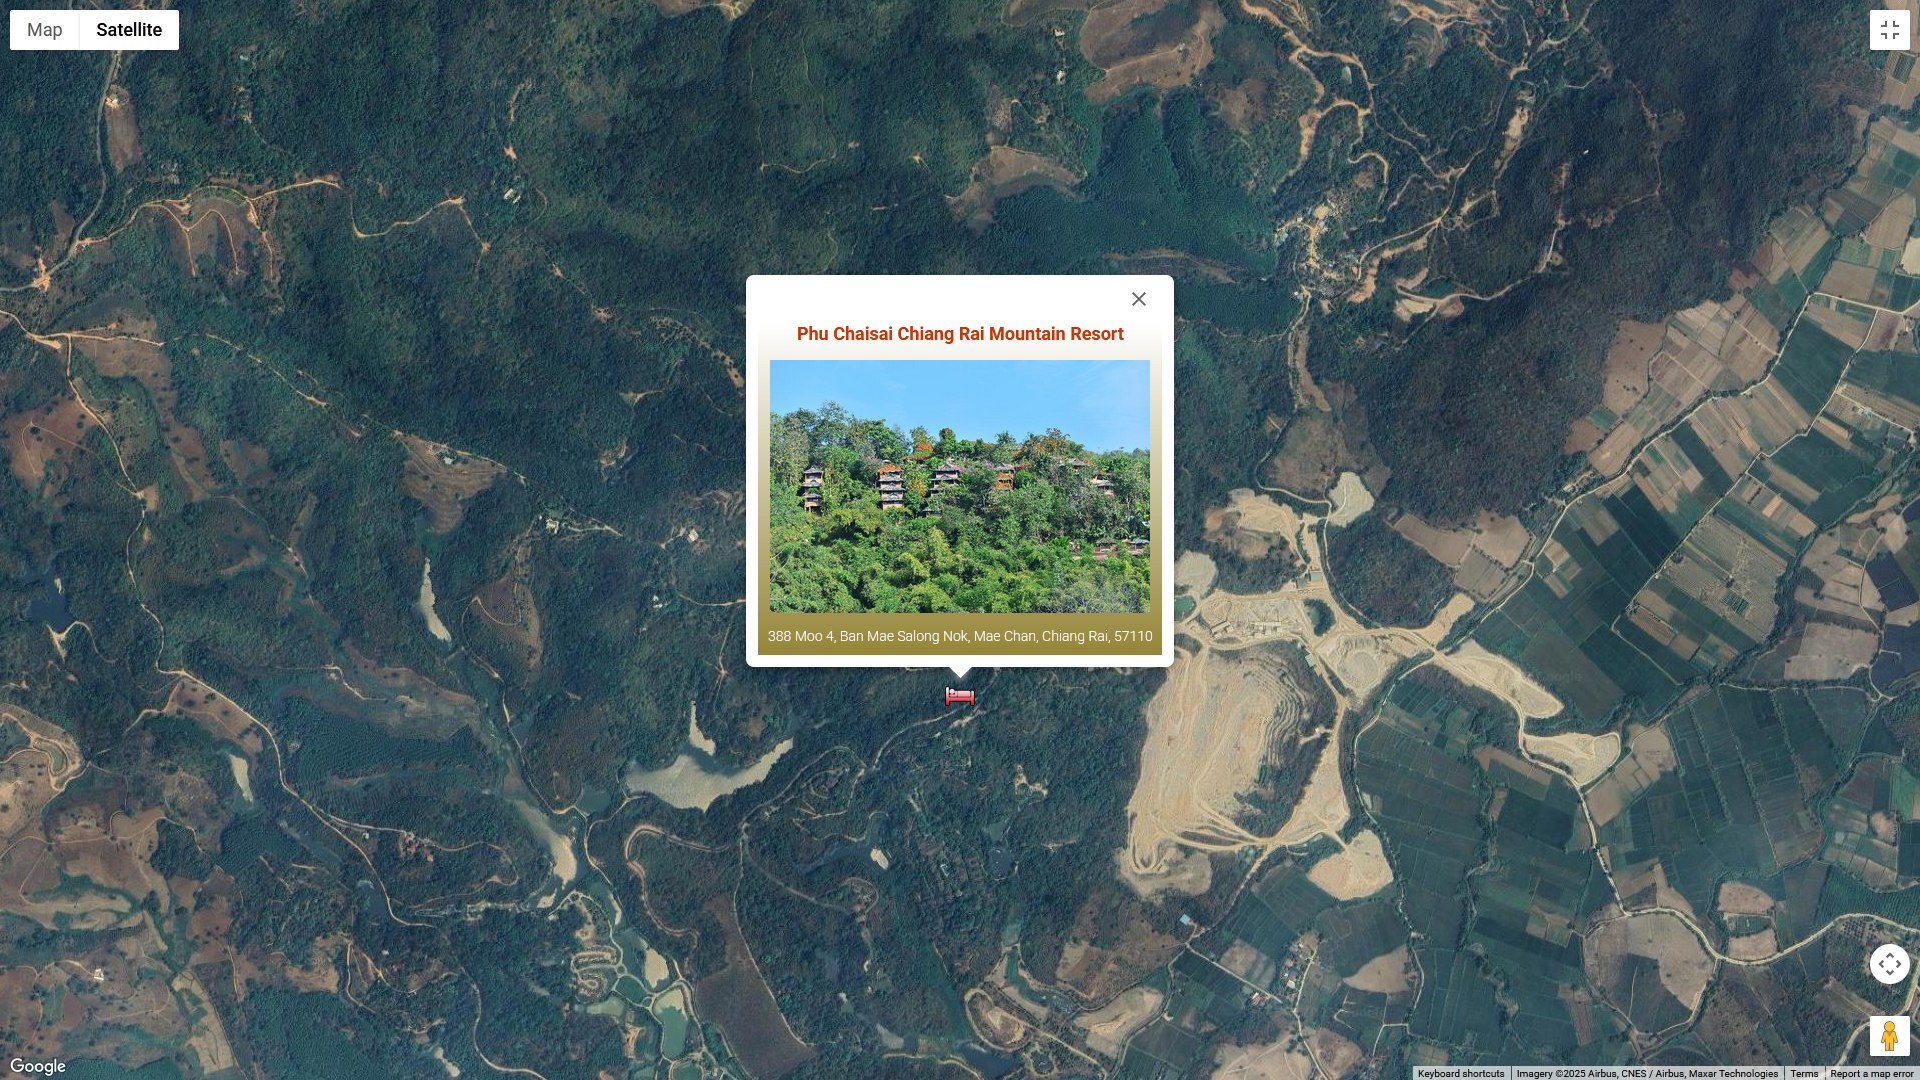Open Keyboard shortcuts
The height and width of the screenshot is (1080, 1920).
point(1460,1073)
